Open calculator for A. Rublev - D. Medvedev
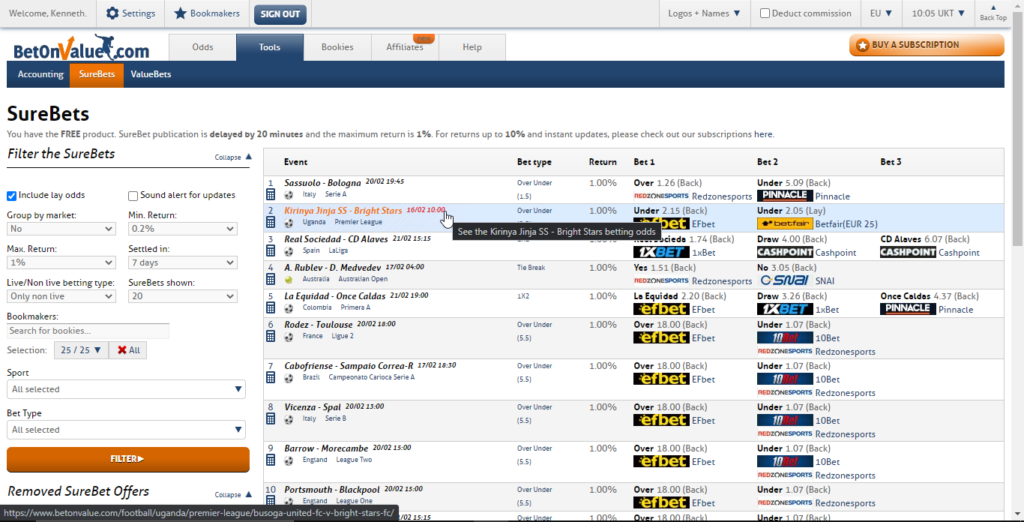This screenshot has height=522, width=1024. 271,279
